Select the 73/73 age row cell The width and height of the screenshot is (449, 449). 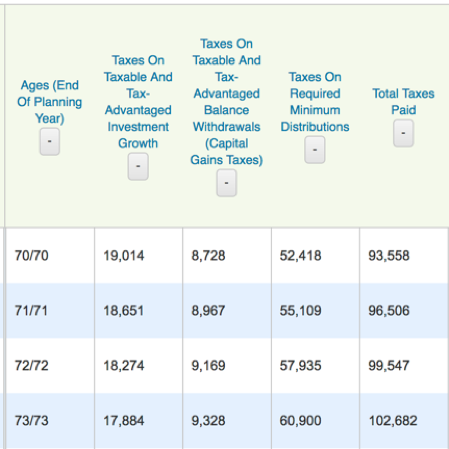[50, 421]
